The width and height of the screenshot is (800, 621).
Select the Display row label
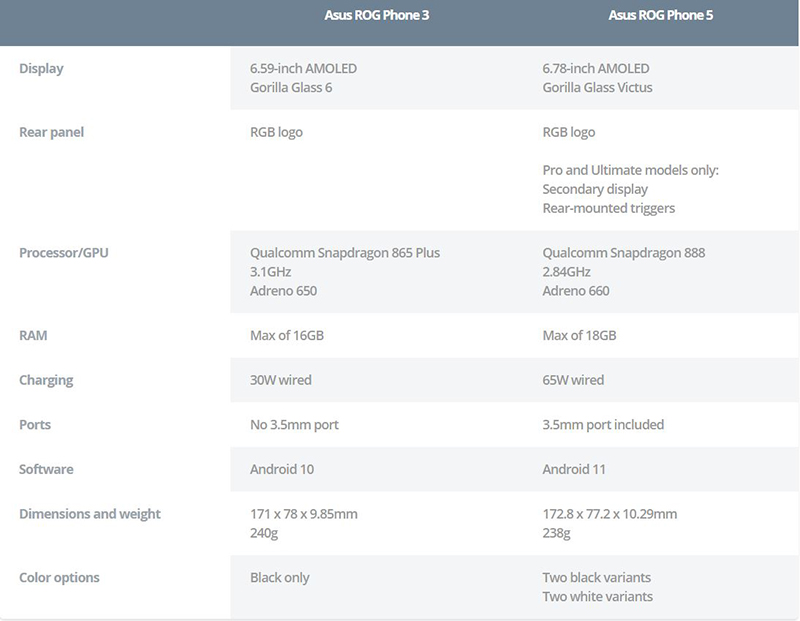pyautogui.click(x=41, y=69)
